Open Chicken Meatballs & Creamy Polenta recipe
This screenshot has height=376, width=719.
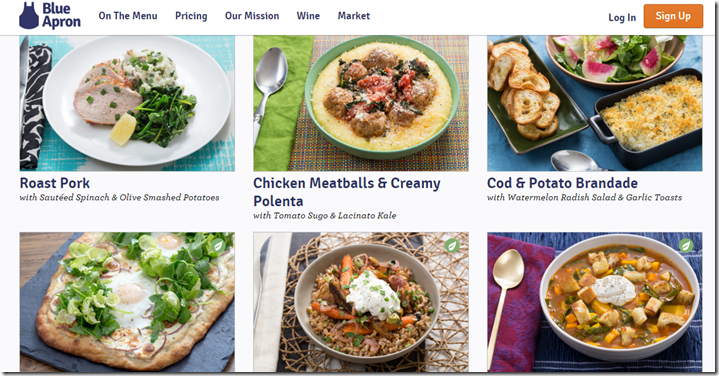pos(347,192)
